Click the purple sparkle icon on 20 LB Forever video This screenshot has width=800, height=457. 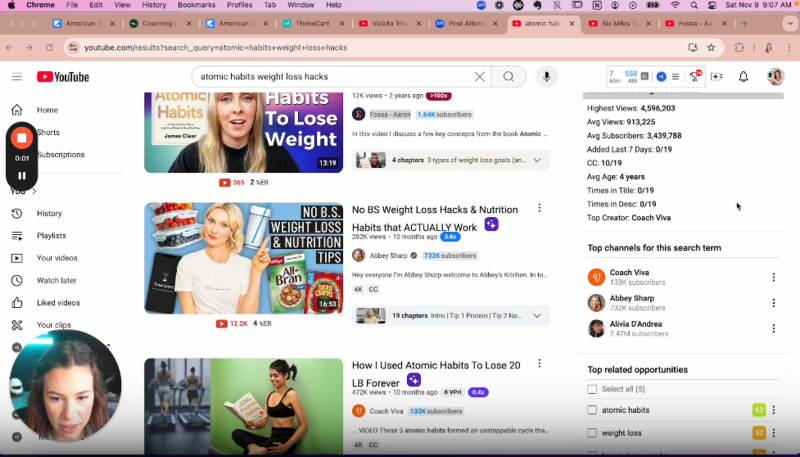[x=414, y=380]
